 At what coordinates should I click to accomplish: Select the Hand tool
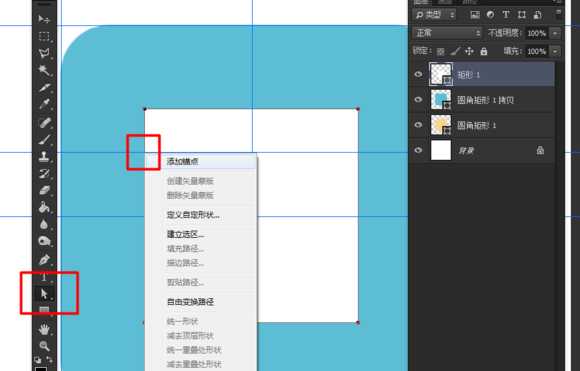pos(44,329)
